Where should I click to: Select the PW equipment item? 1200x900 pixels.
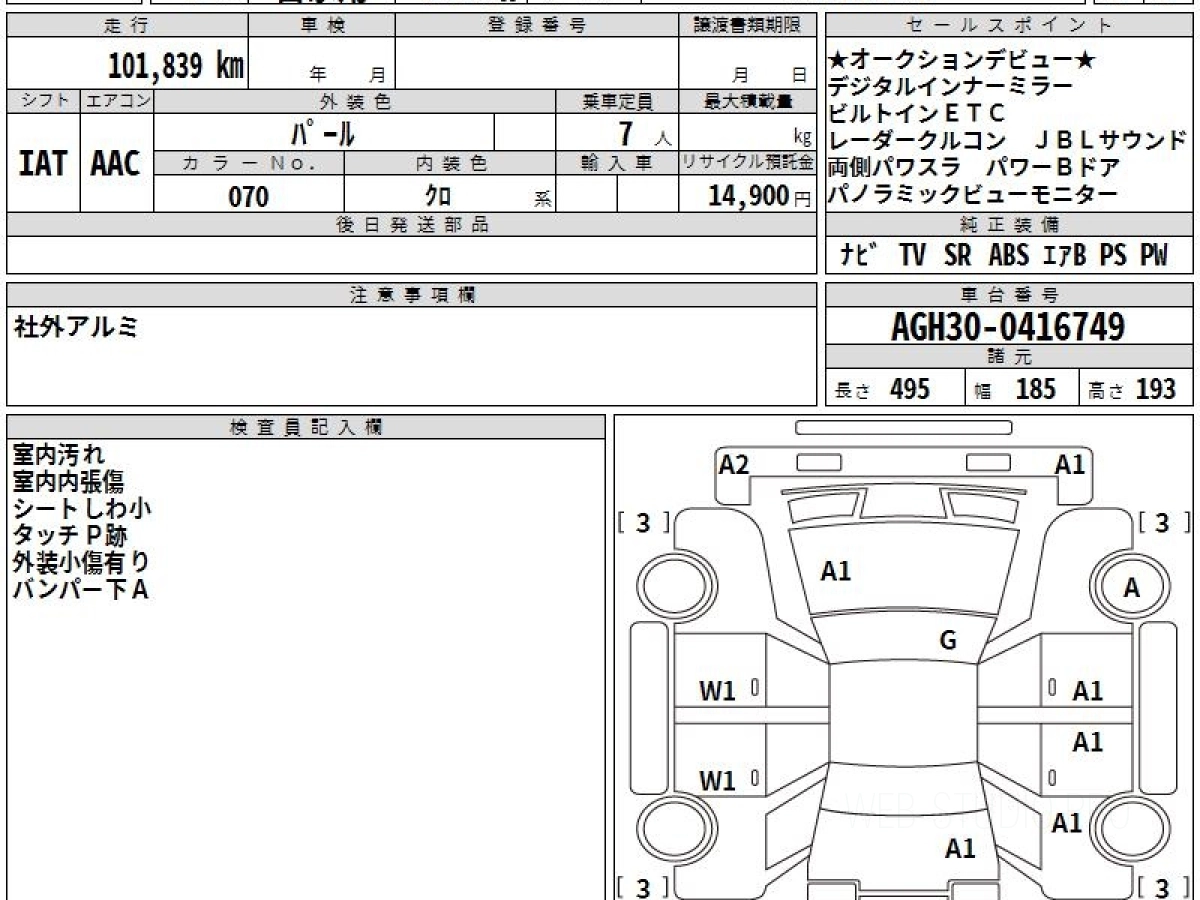coord(1154,256)
